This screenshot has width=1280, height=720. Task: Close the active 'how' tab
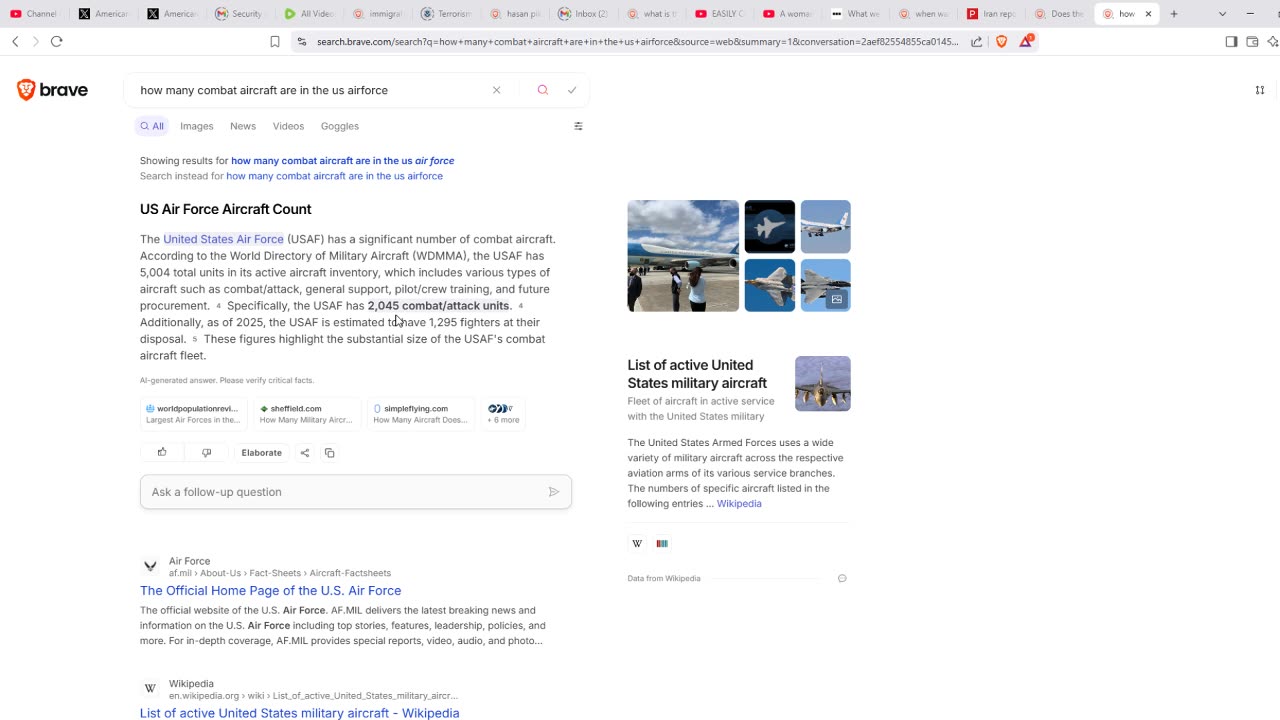point(1148,14)
